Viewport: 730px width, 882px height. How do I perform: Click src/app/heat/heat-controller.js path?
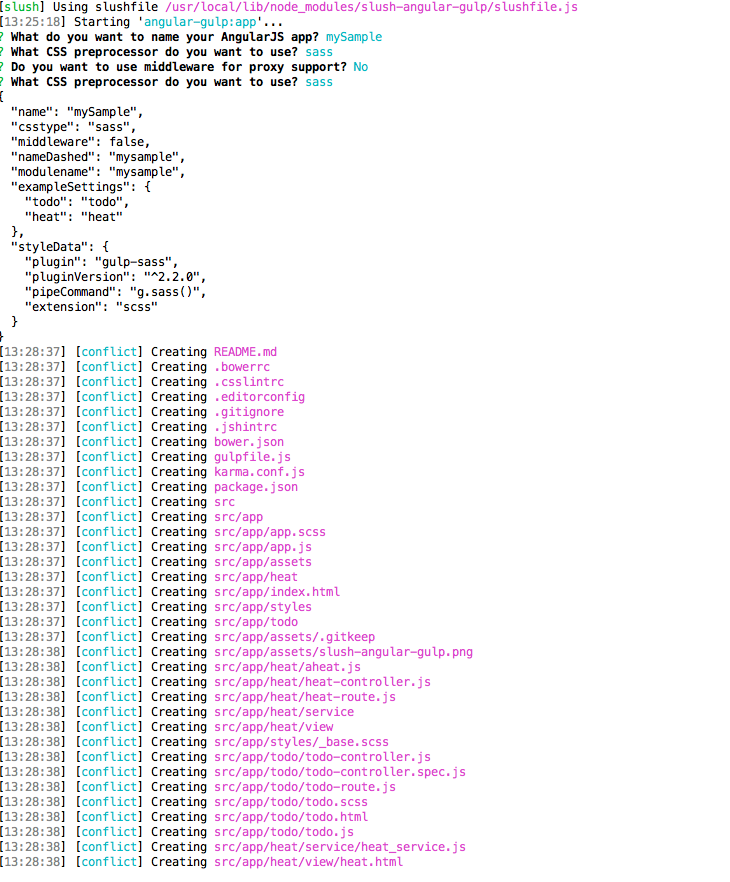coord(322,682)
